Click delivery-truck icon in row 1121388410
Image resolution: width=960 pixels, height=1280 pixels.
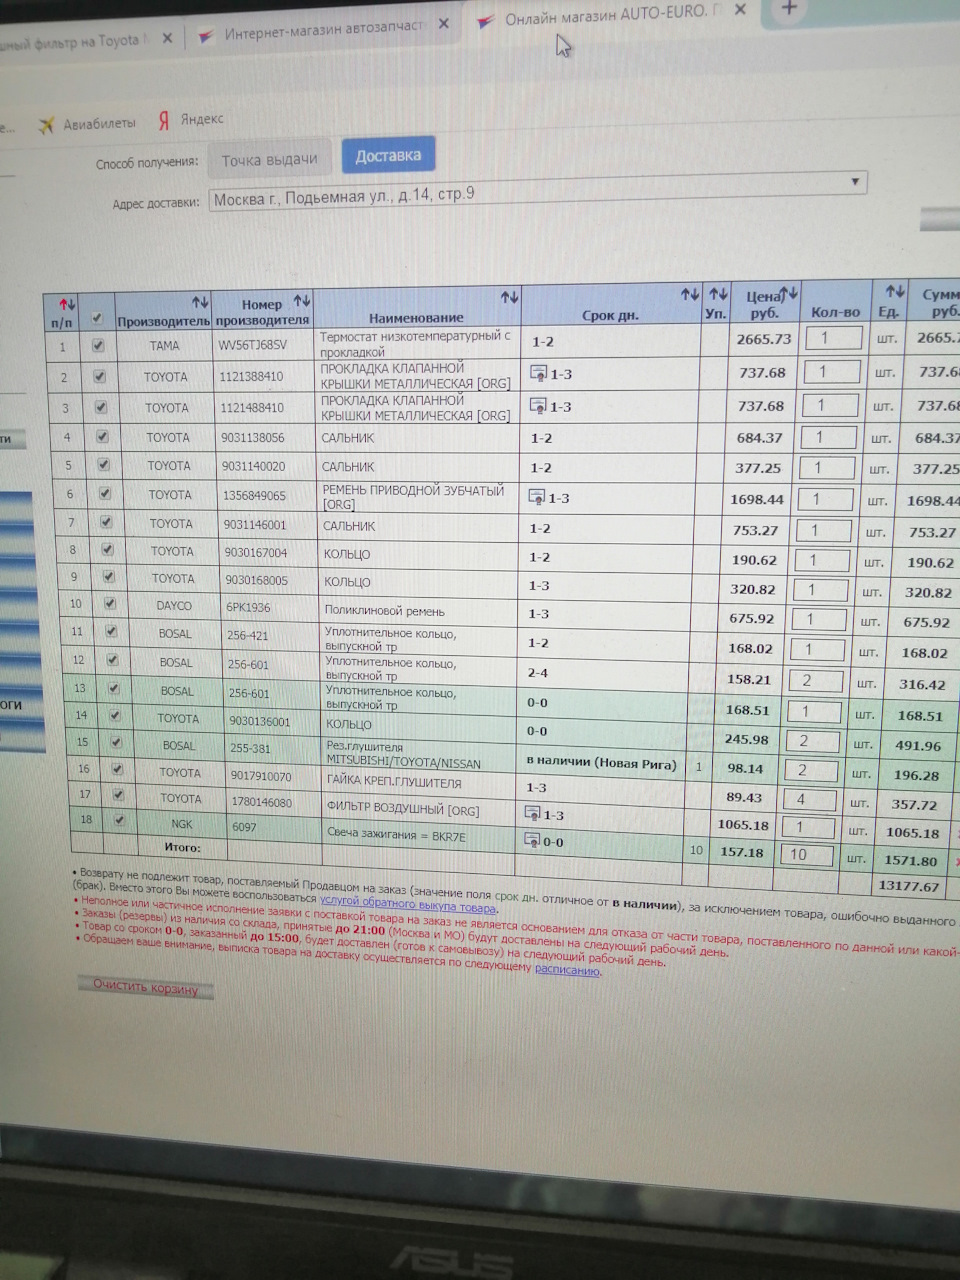[537, 374]
